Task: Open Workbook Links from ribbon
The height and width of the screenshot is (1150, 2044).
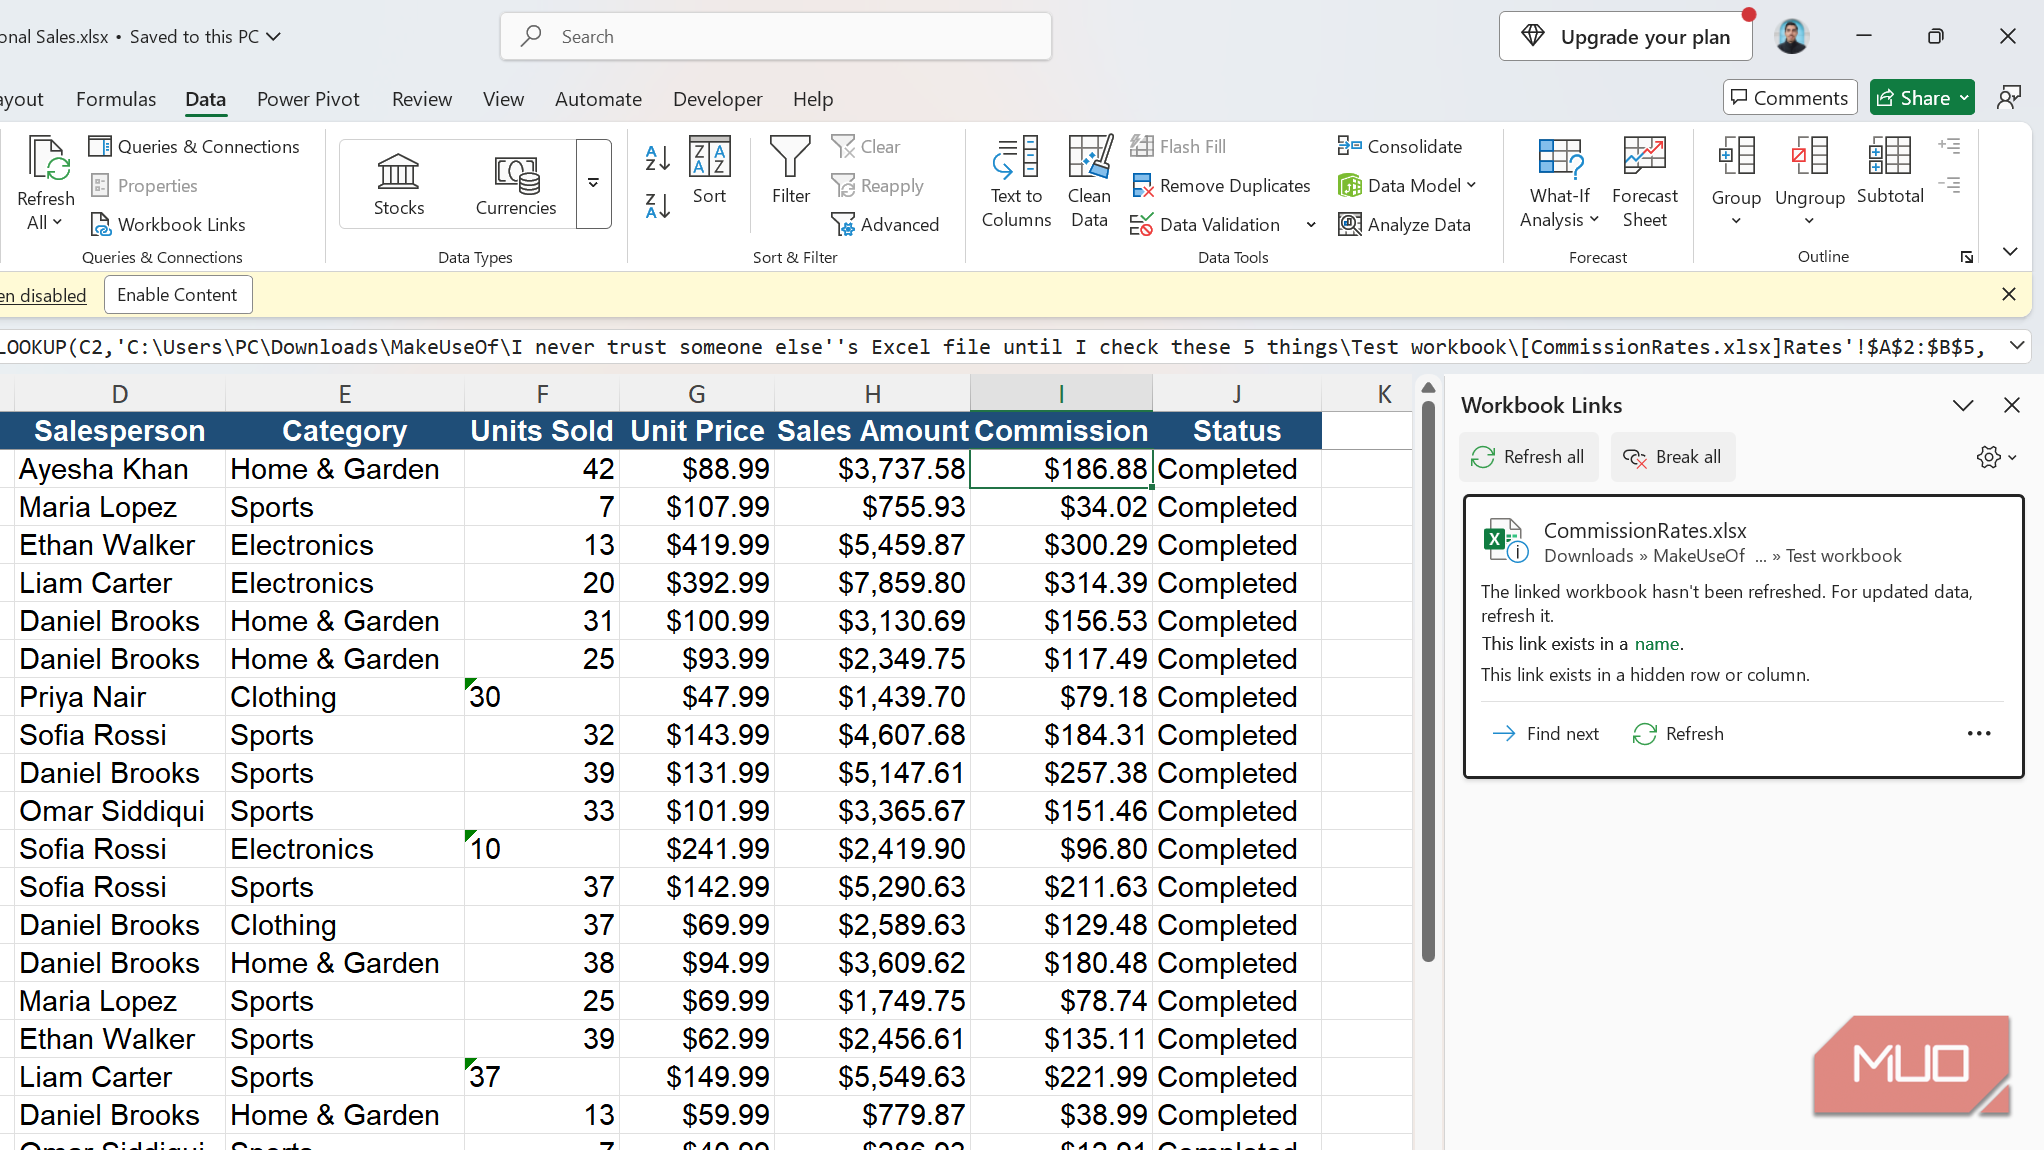Action: (167, 225)
